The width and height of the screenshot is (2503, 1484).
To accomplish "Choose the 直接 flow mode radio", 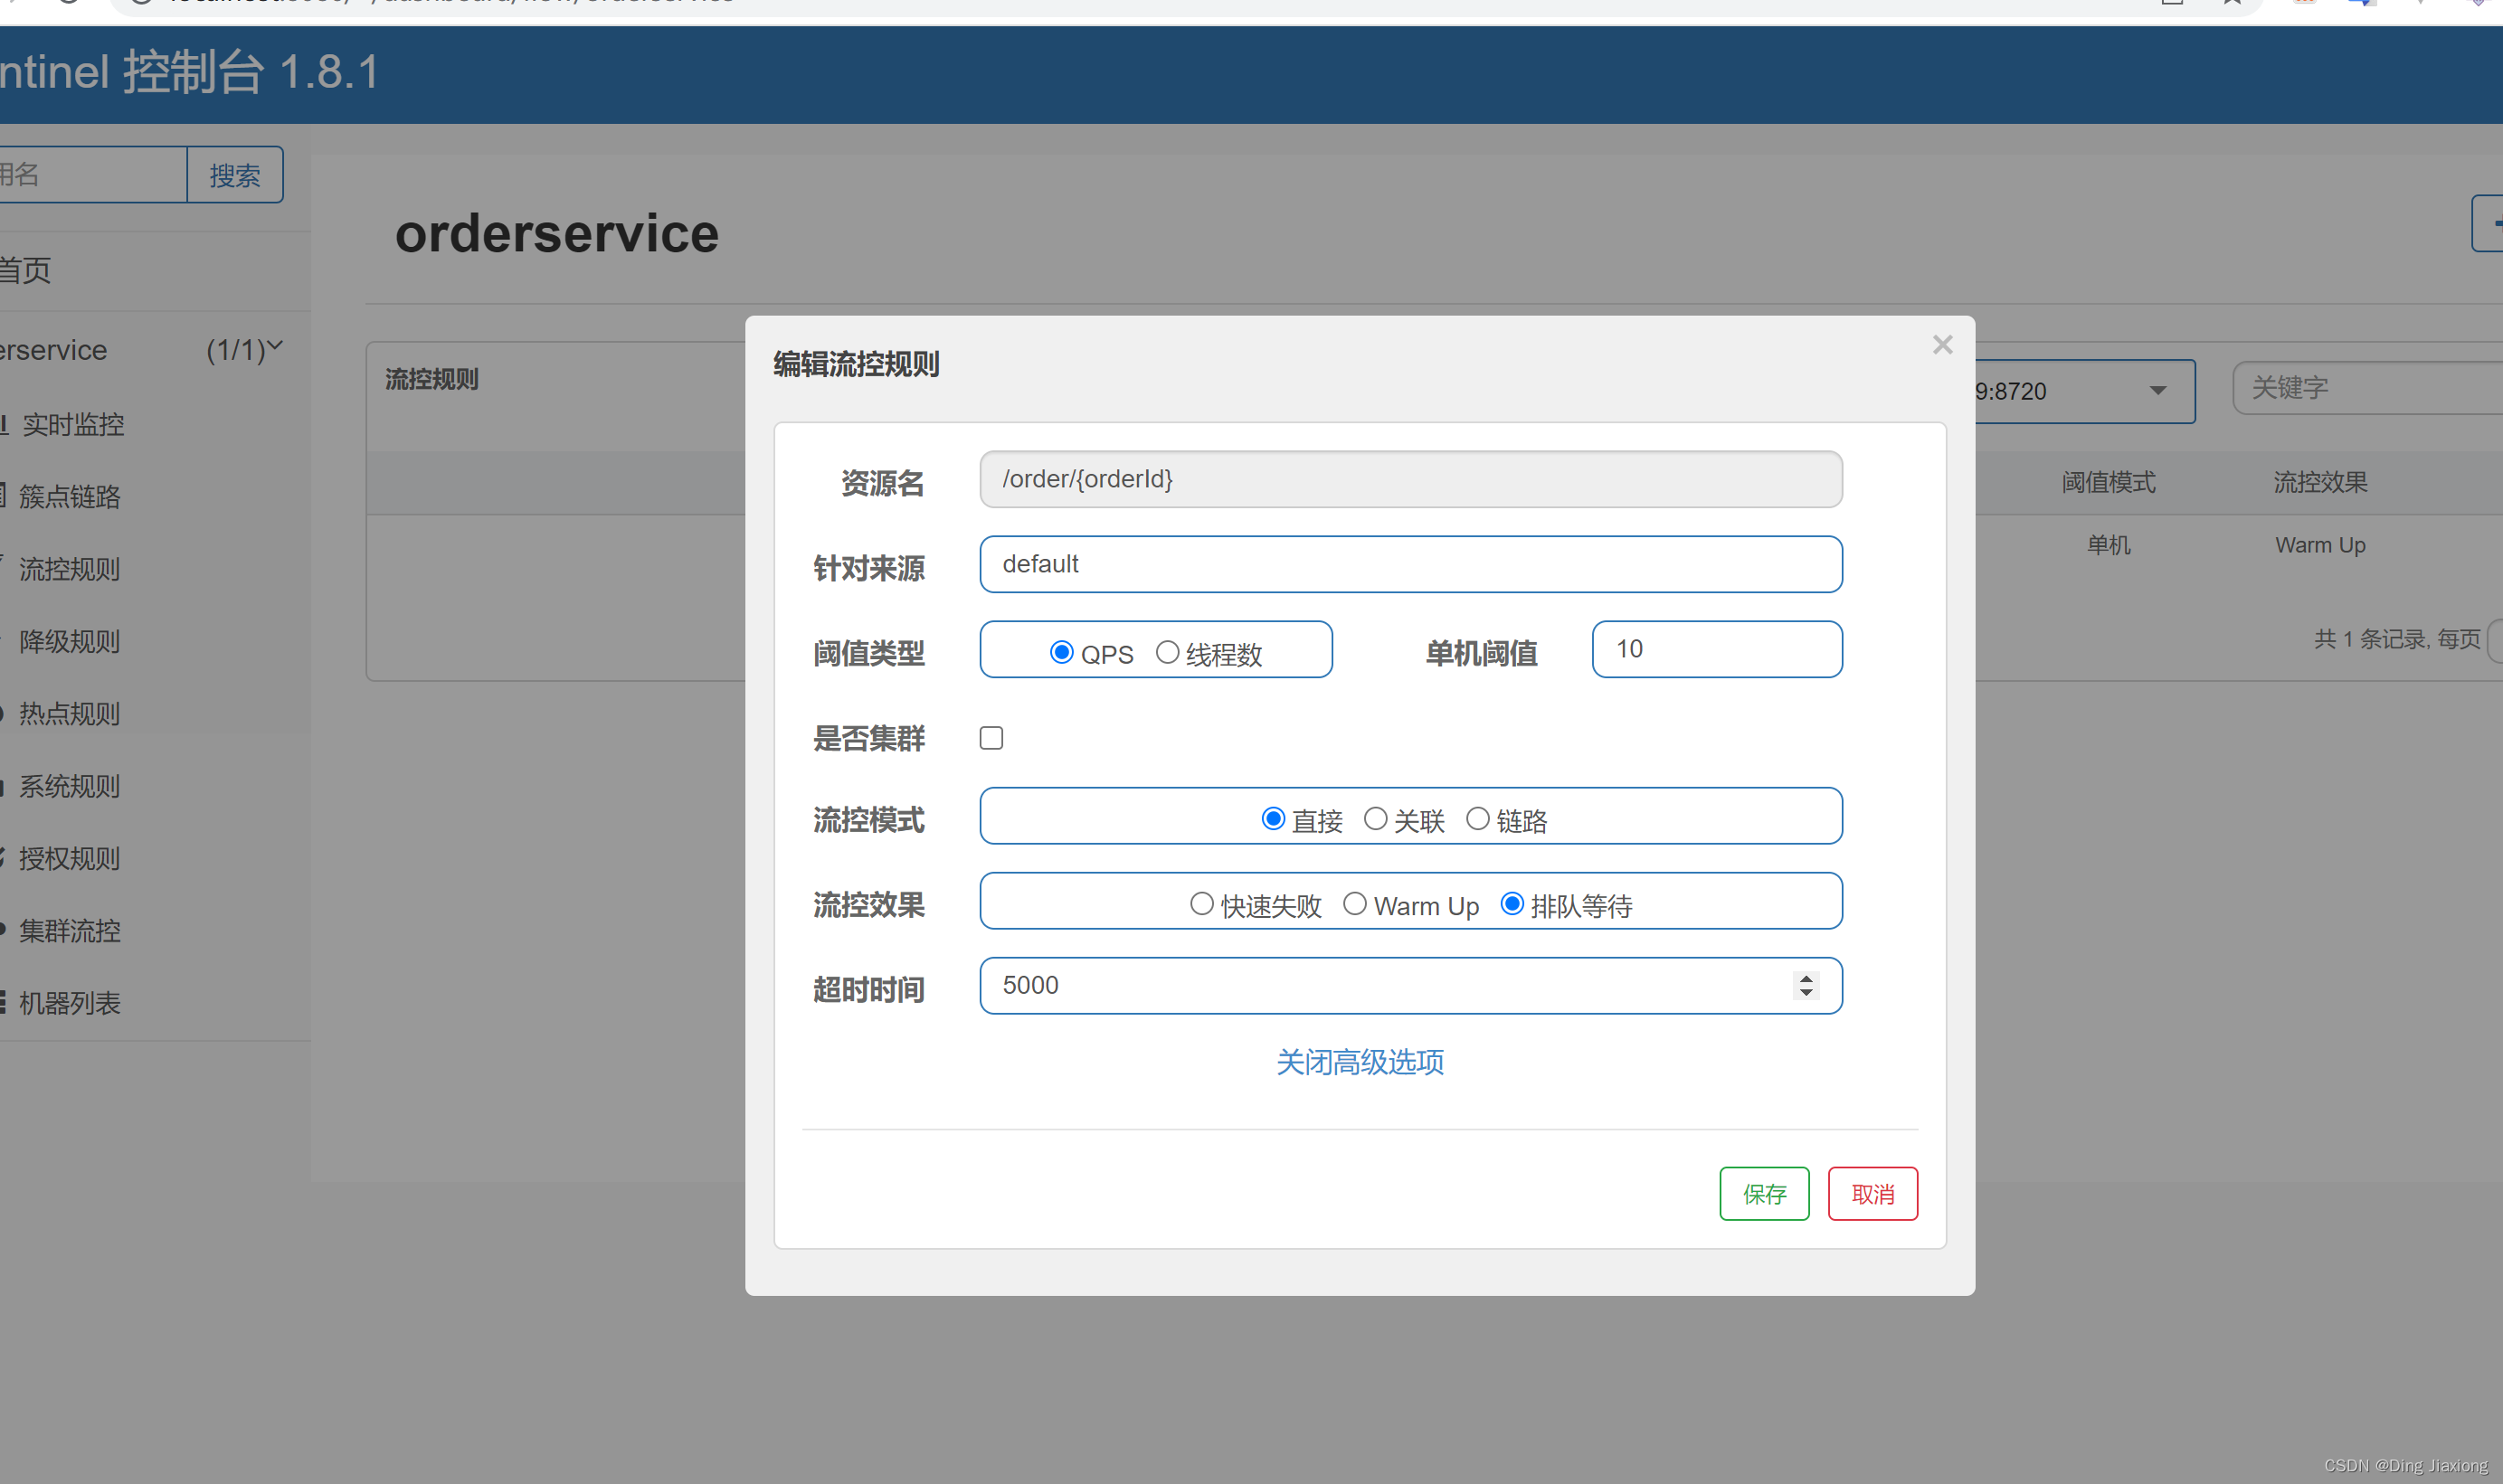I will coord(1272,819).
